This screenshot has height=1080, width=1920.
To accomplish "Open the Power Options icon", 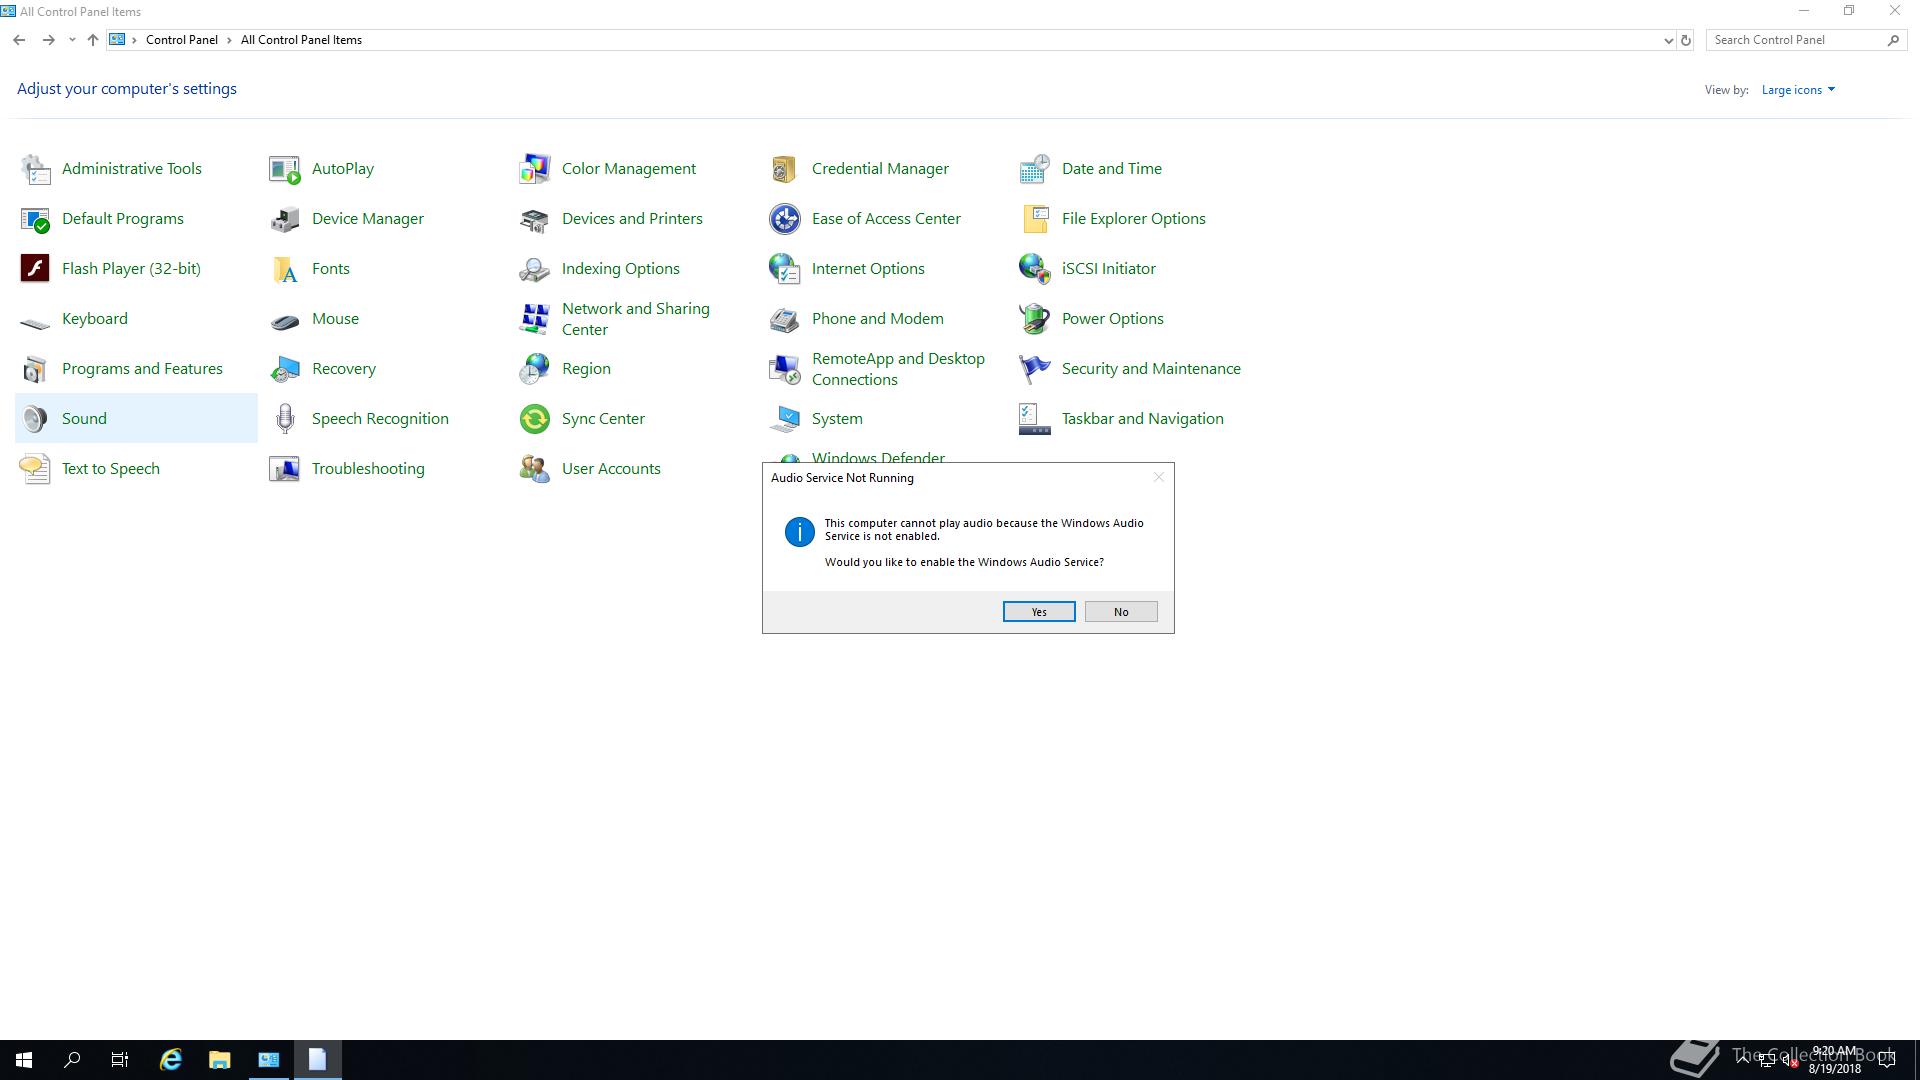I will [1035, 319].
